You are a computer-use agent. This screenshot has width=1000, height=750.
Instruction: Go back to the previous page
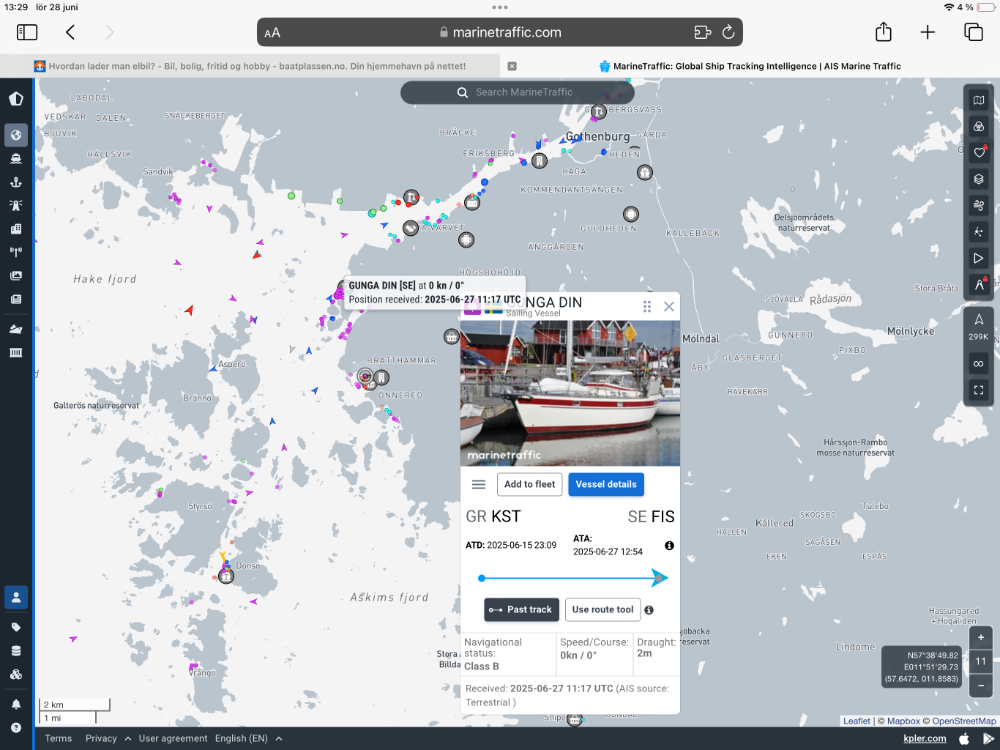pyautogui.click(x=70, y=33)
